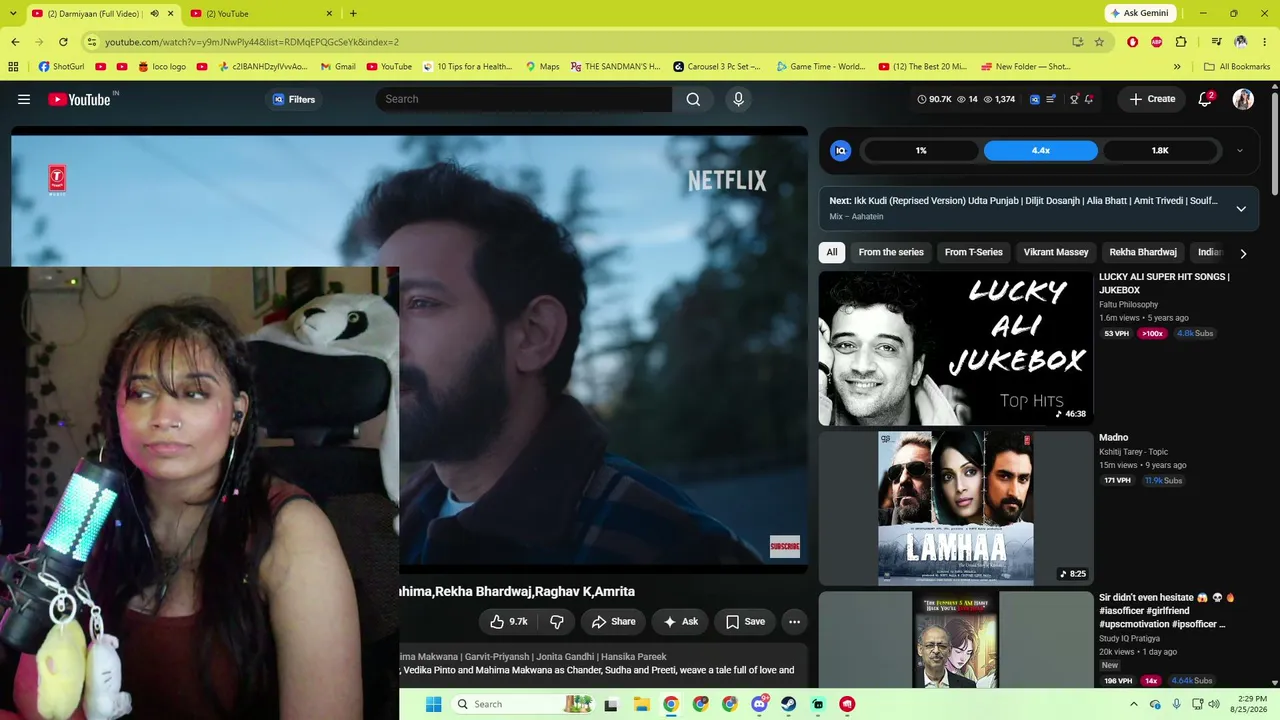Click the Ask button below the video
The image size is (1280, 720).
(681, 621)
